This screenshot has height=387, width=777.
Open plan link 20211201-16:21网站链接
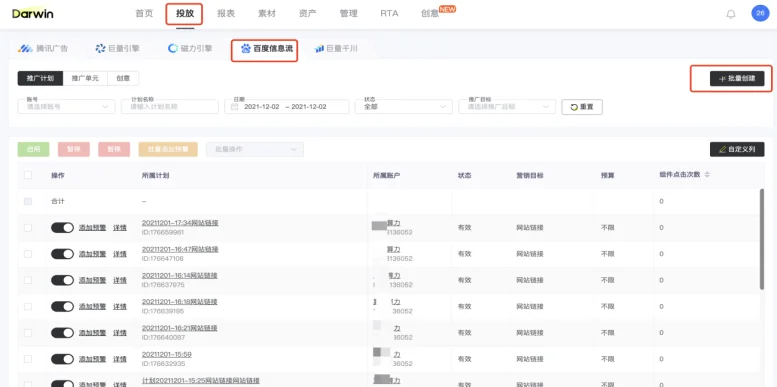click(180, 328)
